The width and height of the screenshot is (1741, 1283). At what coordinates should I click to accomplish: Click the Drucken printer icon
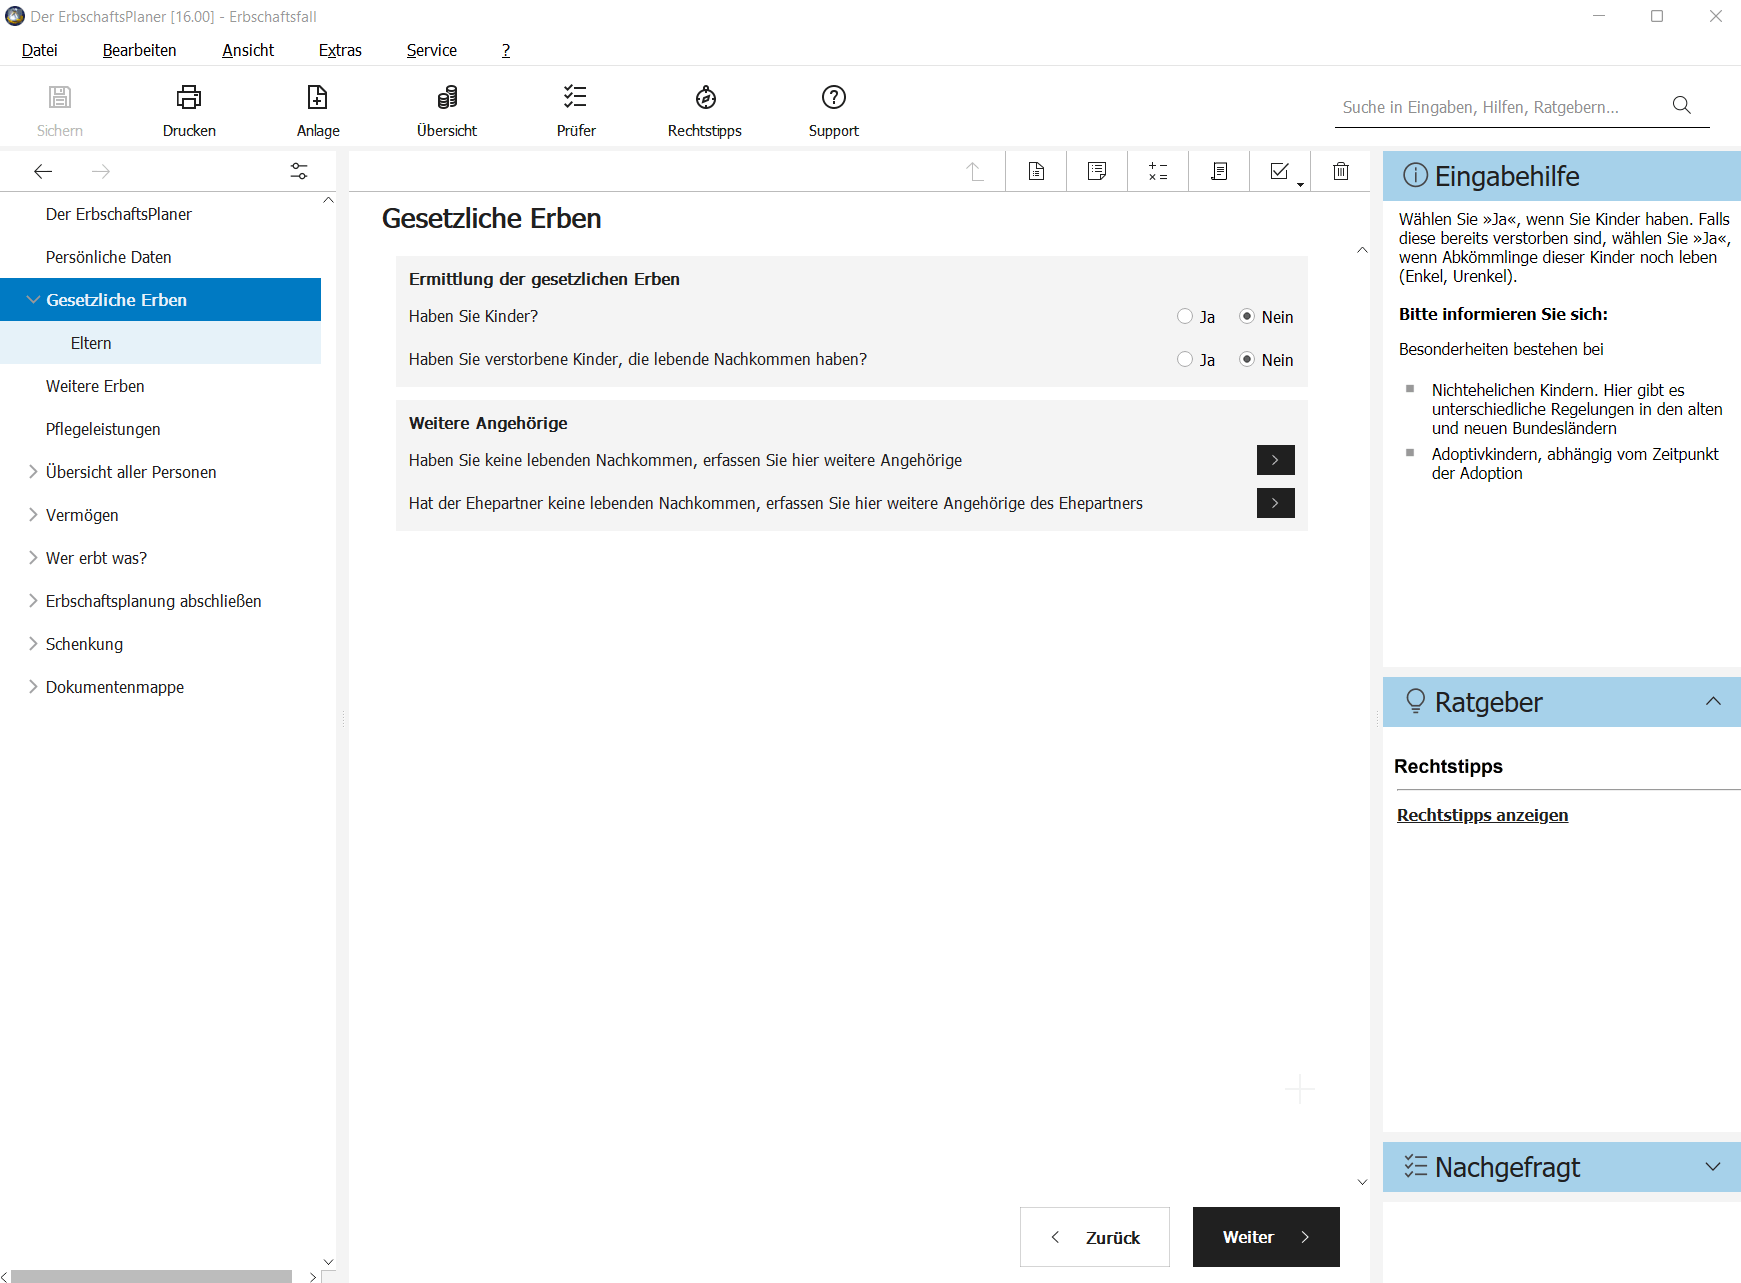click(189, 98)
